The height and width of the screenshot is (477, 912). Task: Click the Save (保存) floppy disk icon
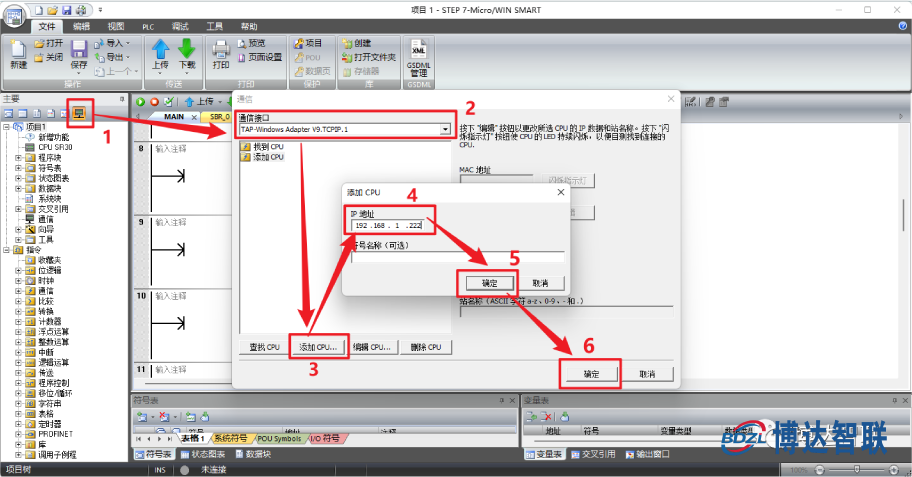point(79,49)
